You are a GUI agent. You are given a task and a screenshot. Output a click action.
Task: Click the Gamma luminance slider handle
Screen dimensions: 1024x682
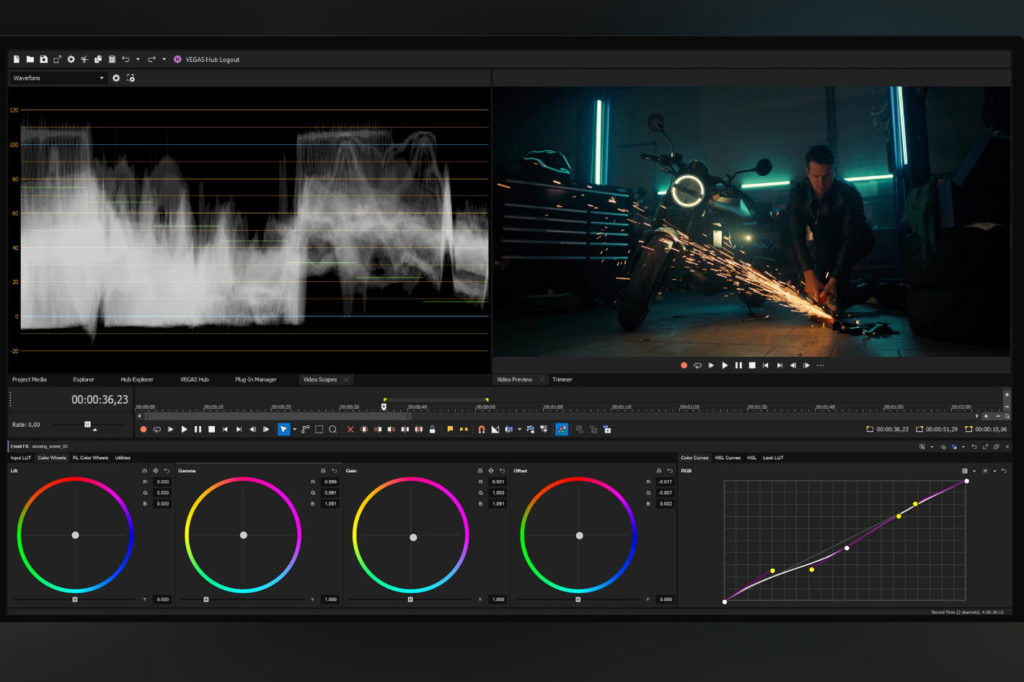coord(206,599)
